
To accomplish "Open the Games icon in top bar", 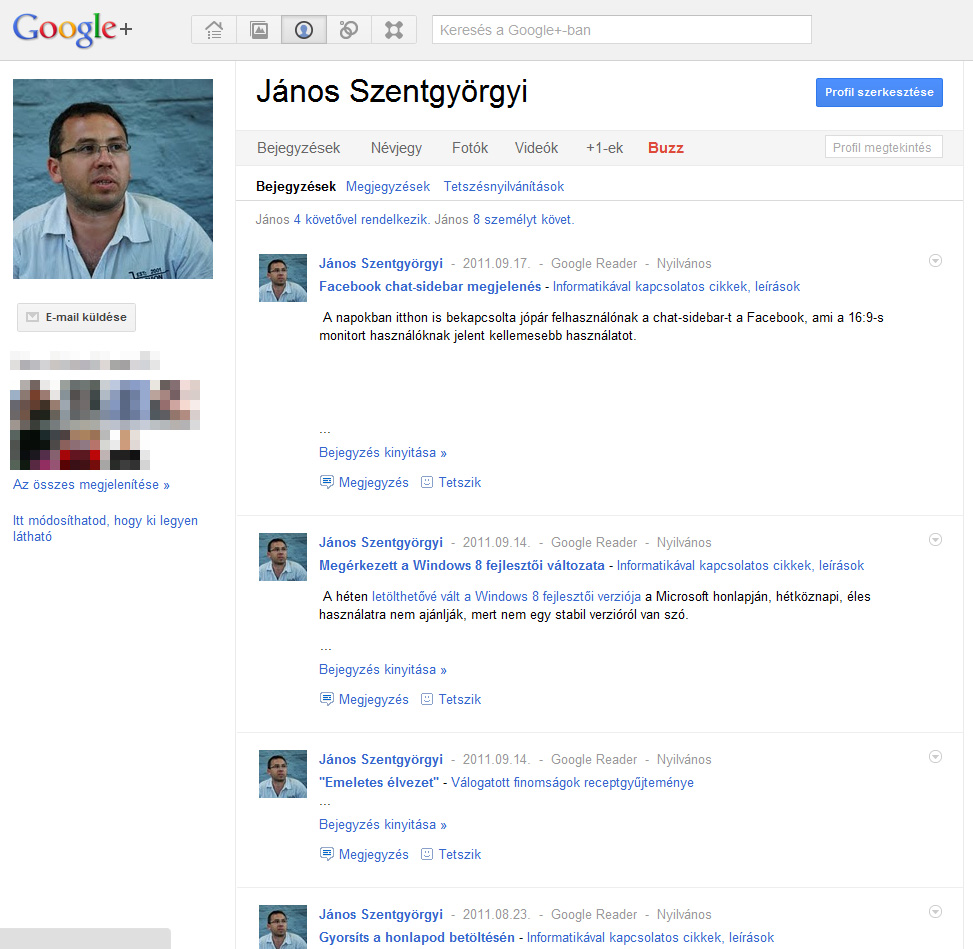I will point(393,30).
